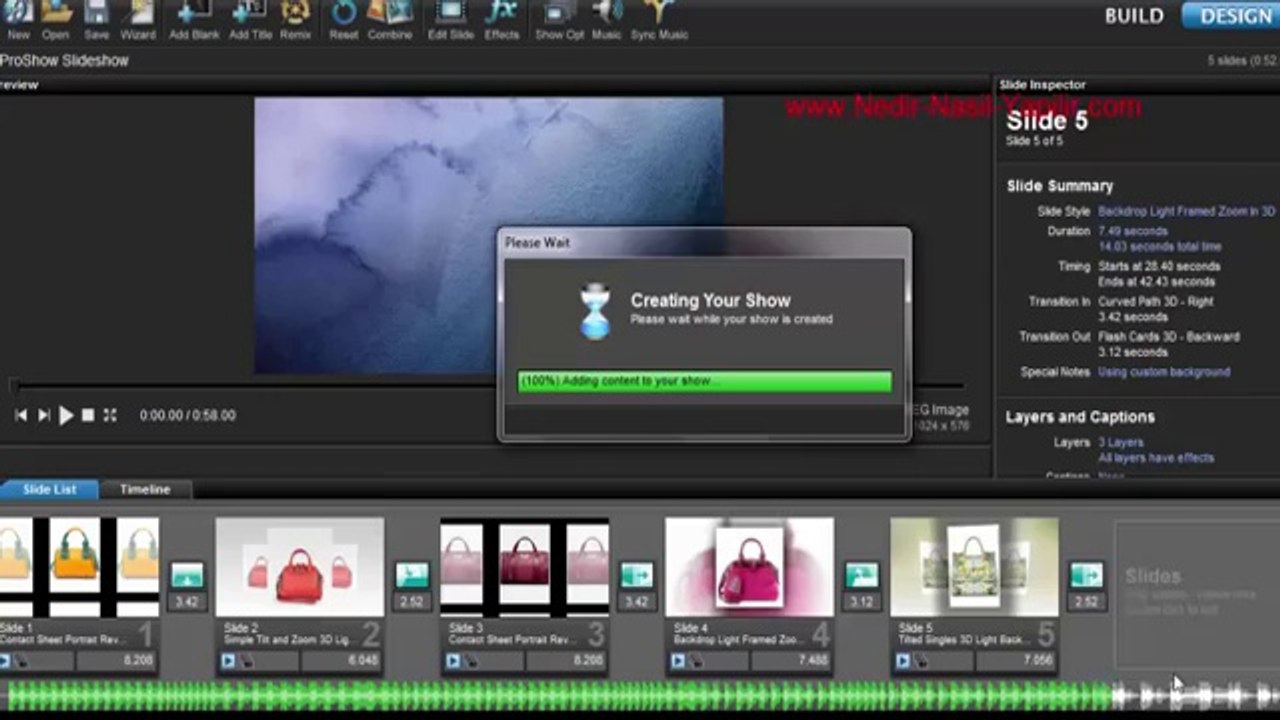Click transition time 2.52 after Slide 2
Image resolution: width=1280 pixels, height=720 pixels.
coord(412,602)
